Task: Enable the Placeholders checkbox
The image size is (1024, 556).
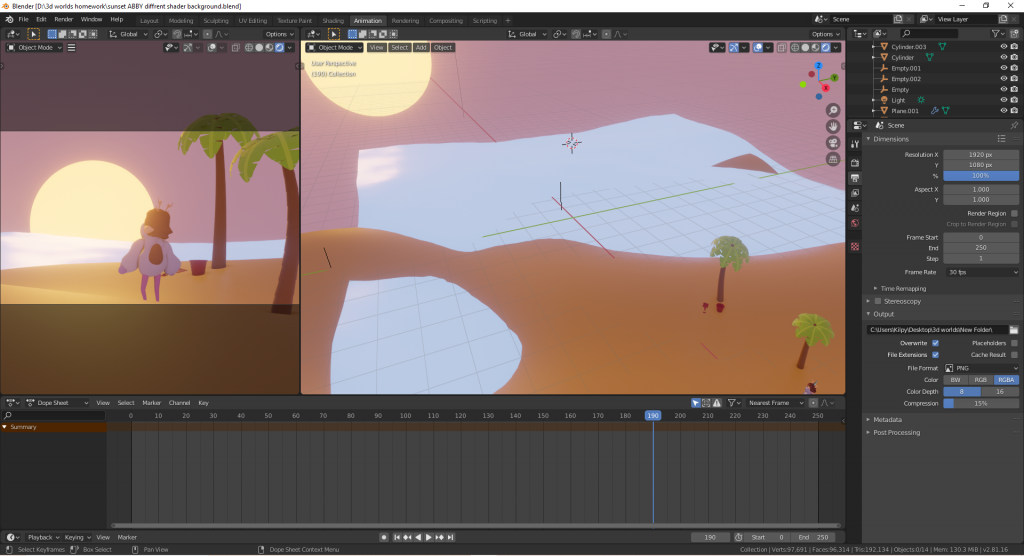Action: coord(1014,343)
